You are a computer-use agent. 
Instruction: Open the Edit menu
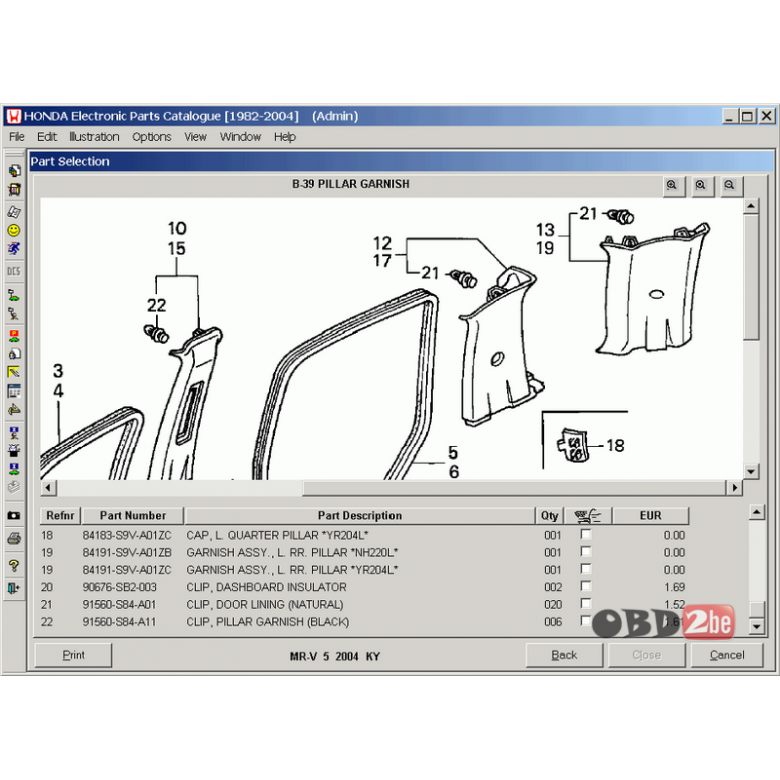click(47, 137)
